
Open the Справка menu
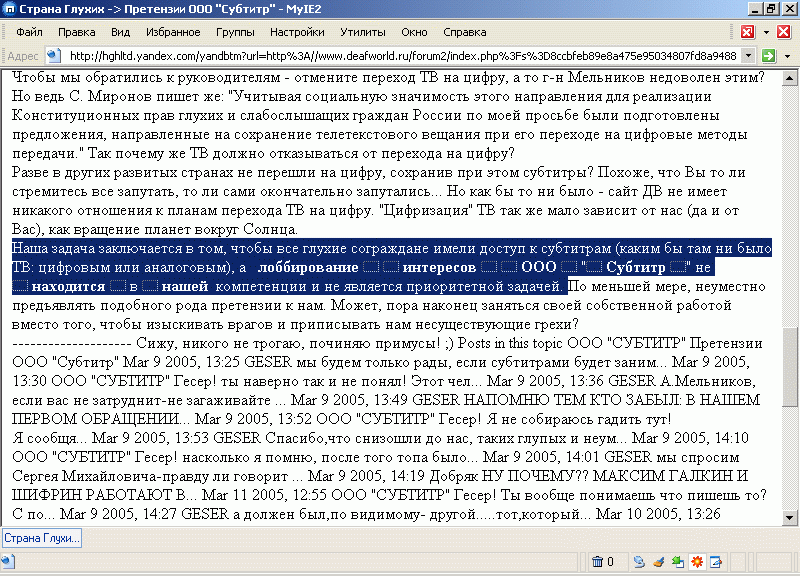pos(465,32)
